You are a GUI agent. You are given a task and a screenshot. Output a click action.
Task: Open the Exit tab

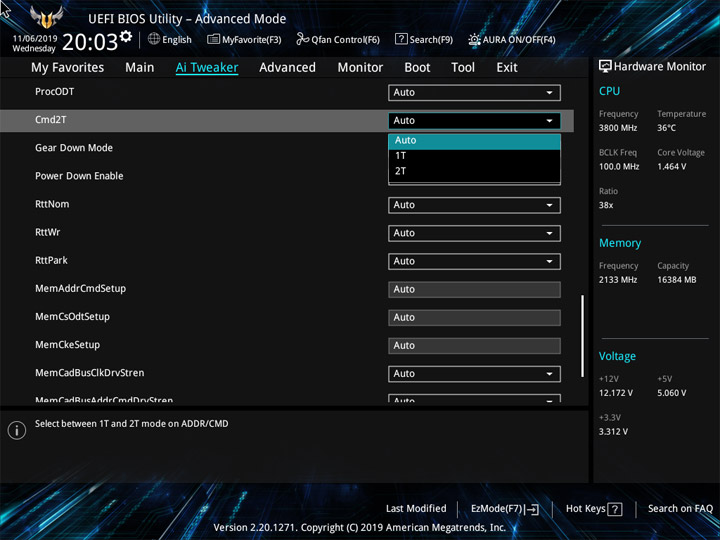(507, 68)
